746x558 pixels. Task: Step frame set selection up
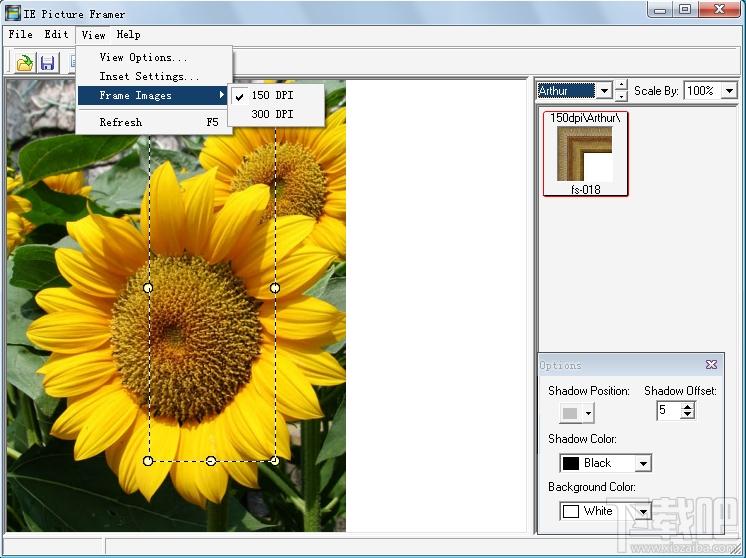pos(621,85)
